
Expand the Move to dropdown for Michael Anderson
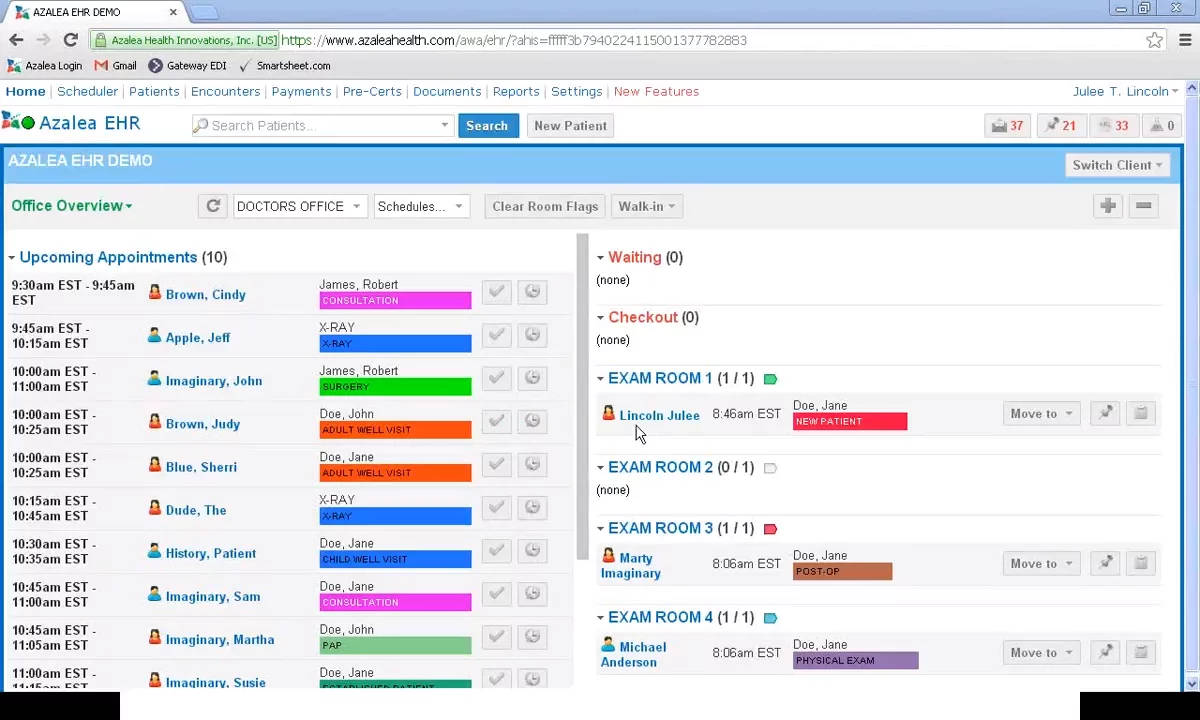1041,653
